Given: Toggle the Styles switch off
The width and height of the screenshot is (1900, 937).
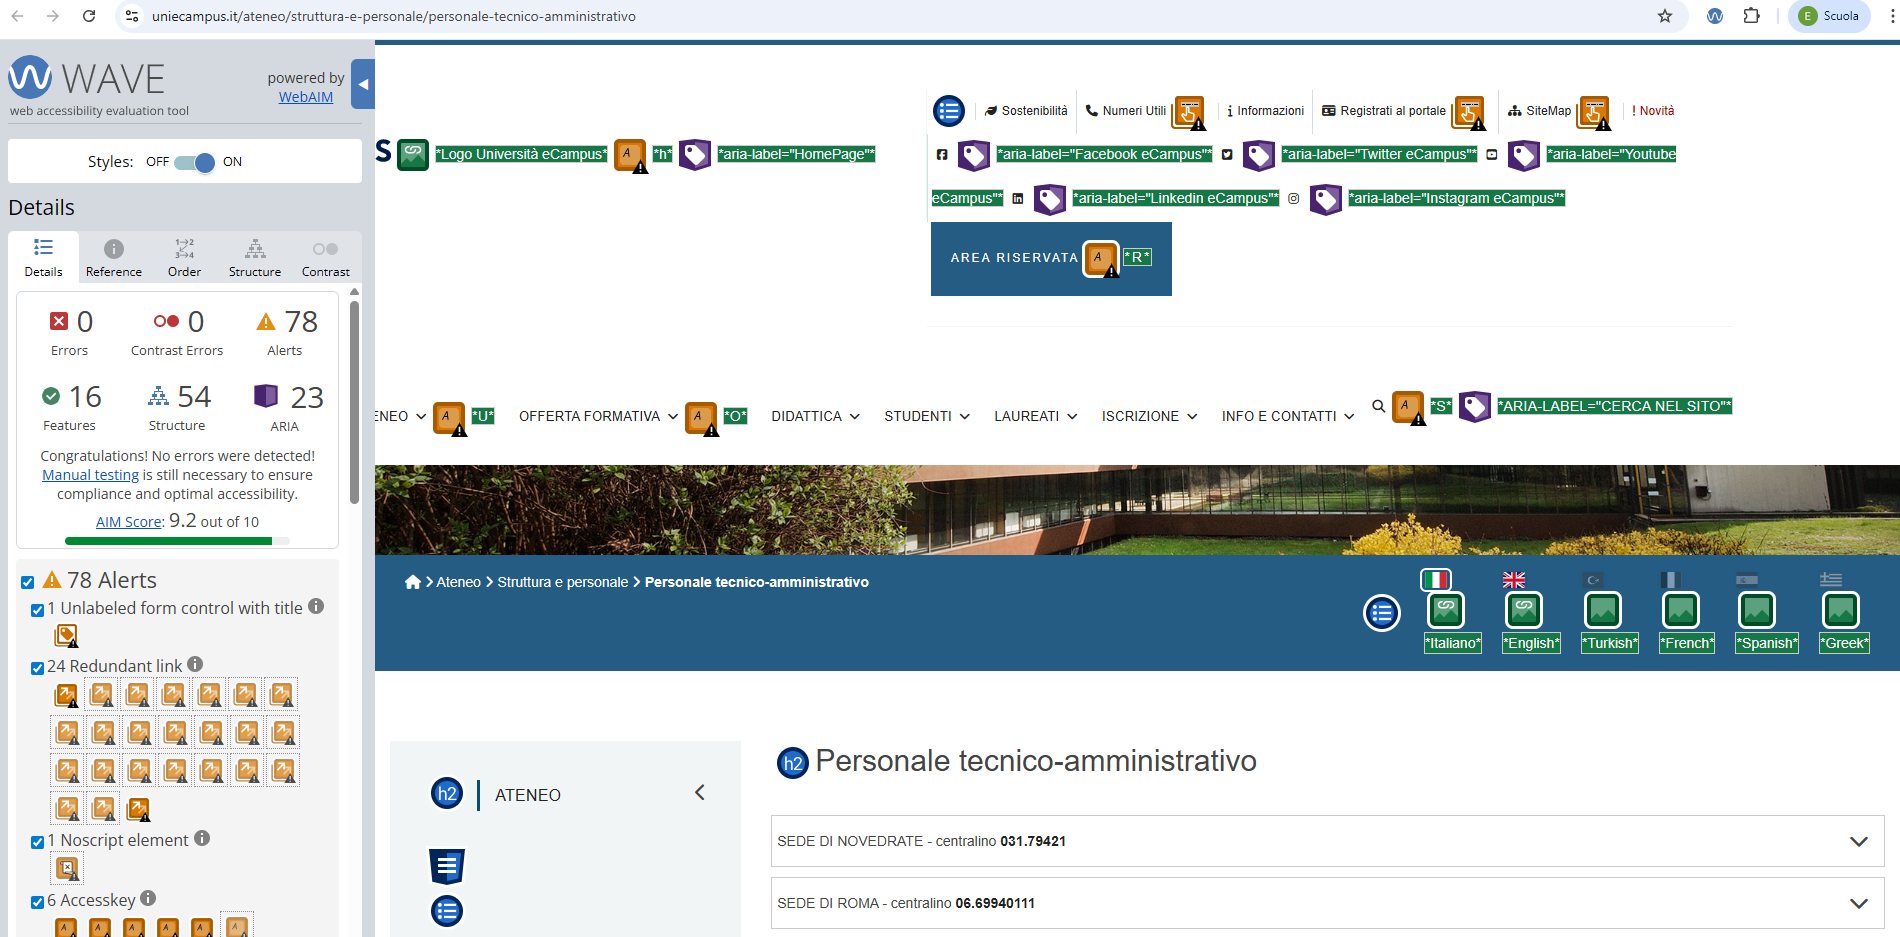Looking at the screenshot, I should click(x=194, y=162).
